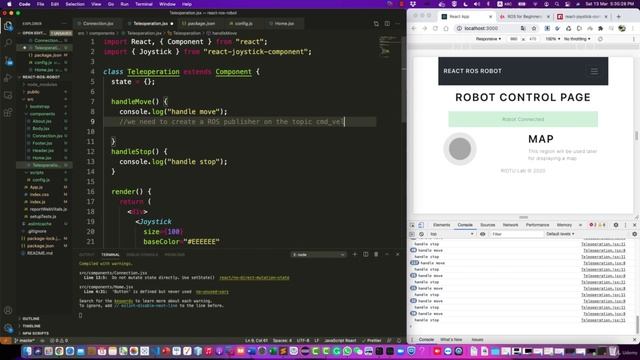The width and height of the screenshot is (640, 360).
Task: Open the terminal shell selector dropdown
Action: point(318,254)
